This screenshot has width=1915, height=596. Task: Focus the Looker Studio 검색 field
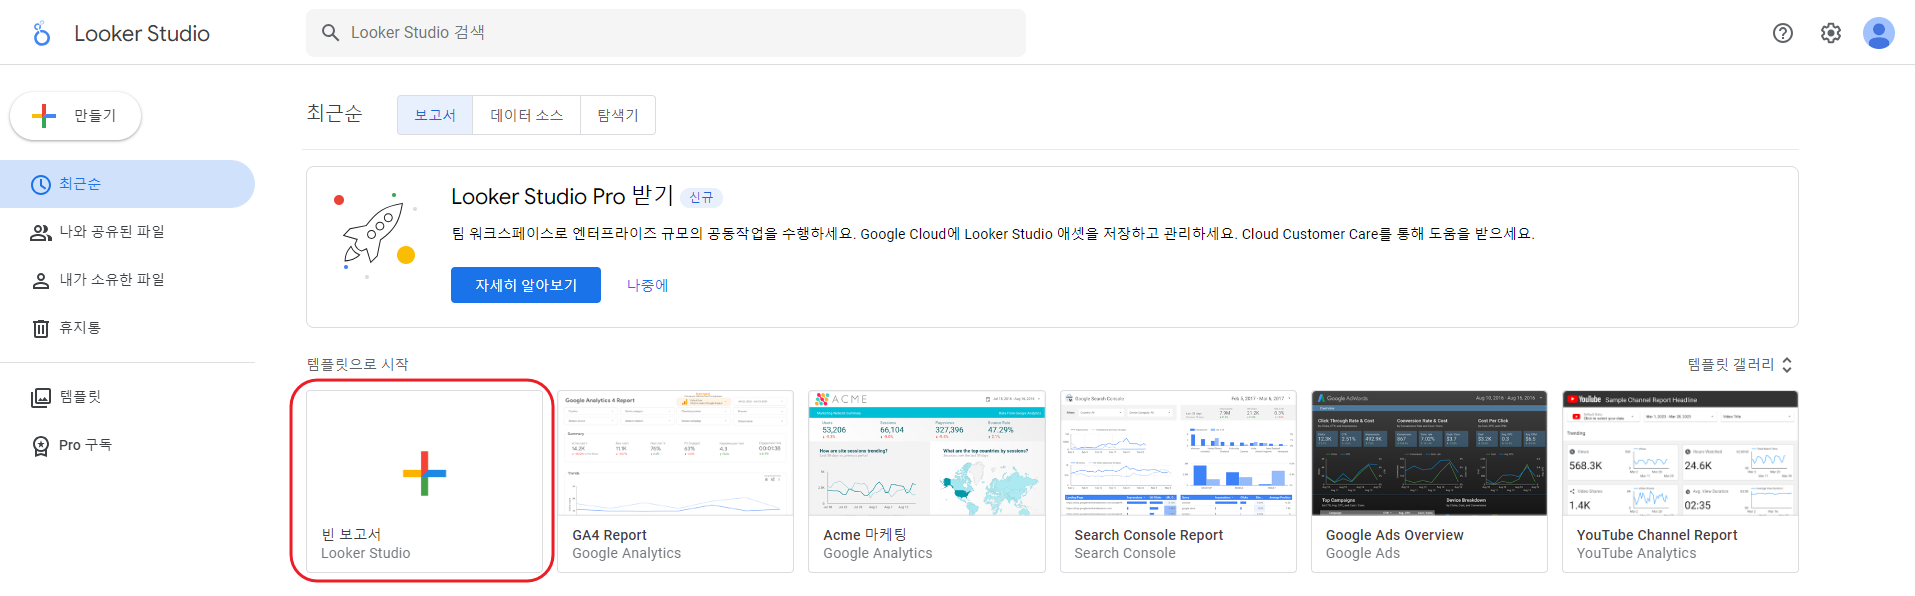tap(666, 33)
